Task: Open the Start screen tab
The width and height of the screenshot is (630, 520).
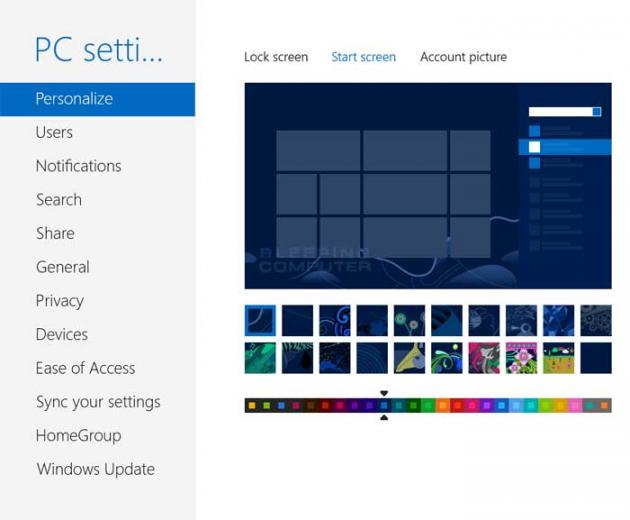Action: pyautogui.click(x=363, y=57)
